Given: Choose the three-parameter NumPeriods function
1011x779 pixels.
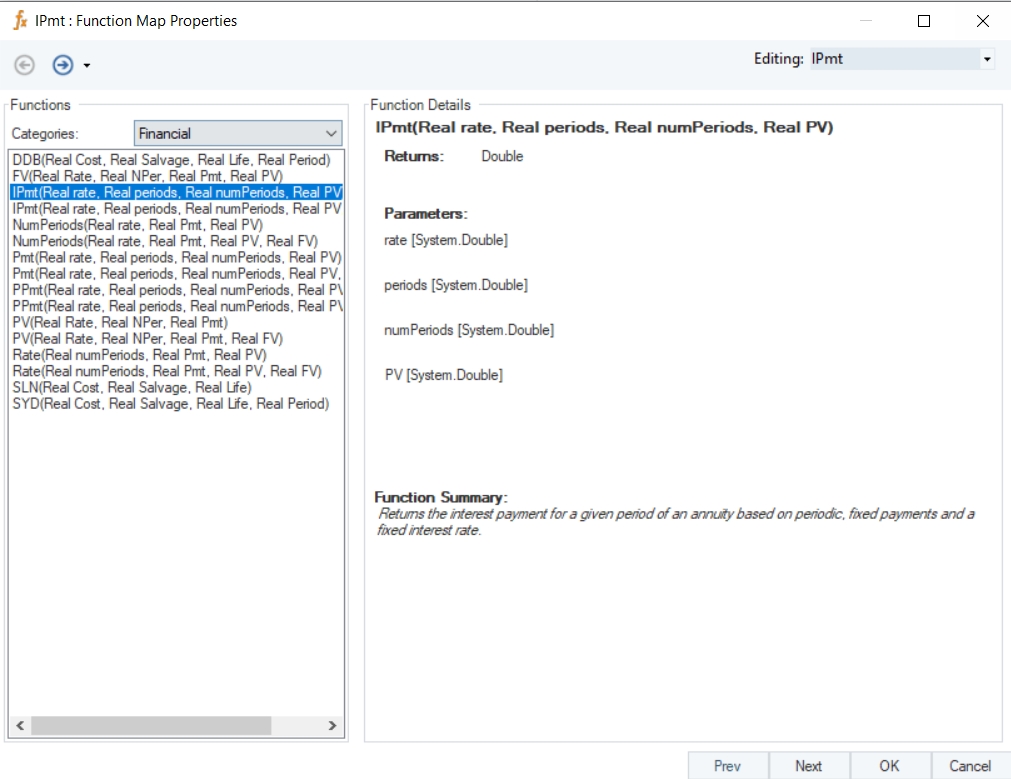Looking at the screenshot, I should click(137, 225).
